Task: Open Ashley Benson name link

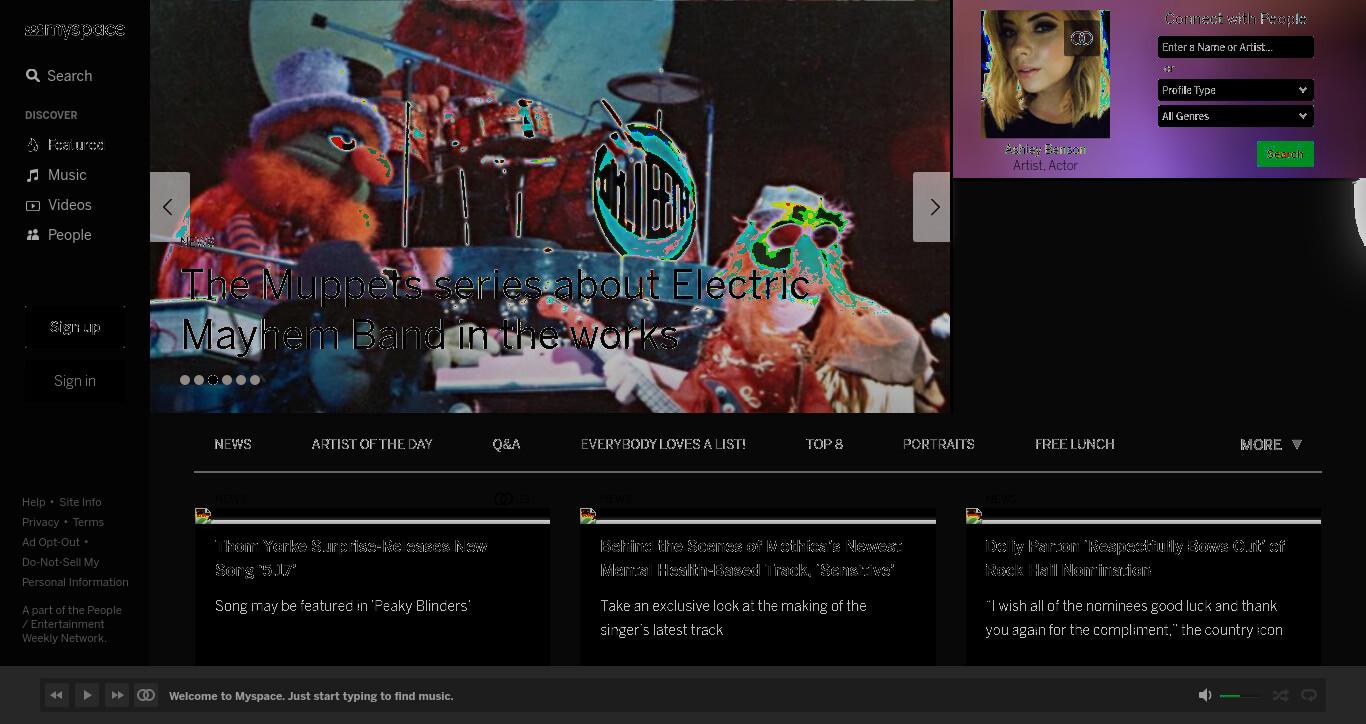Action: coord(1045,149)
